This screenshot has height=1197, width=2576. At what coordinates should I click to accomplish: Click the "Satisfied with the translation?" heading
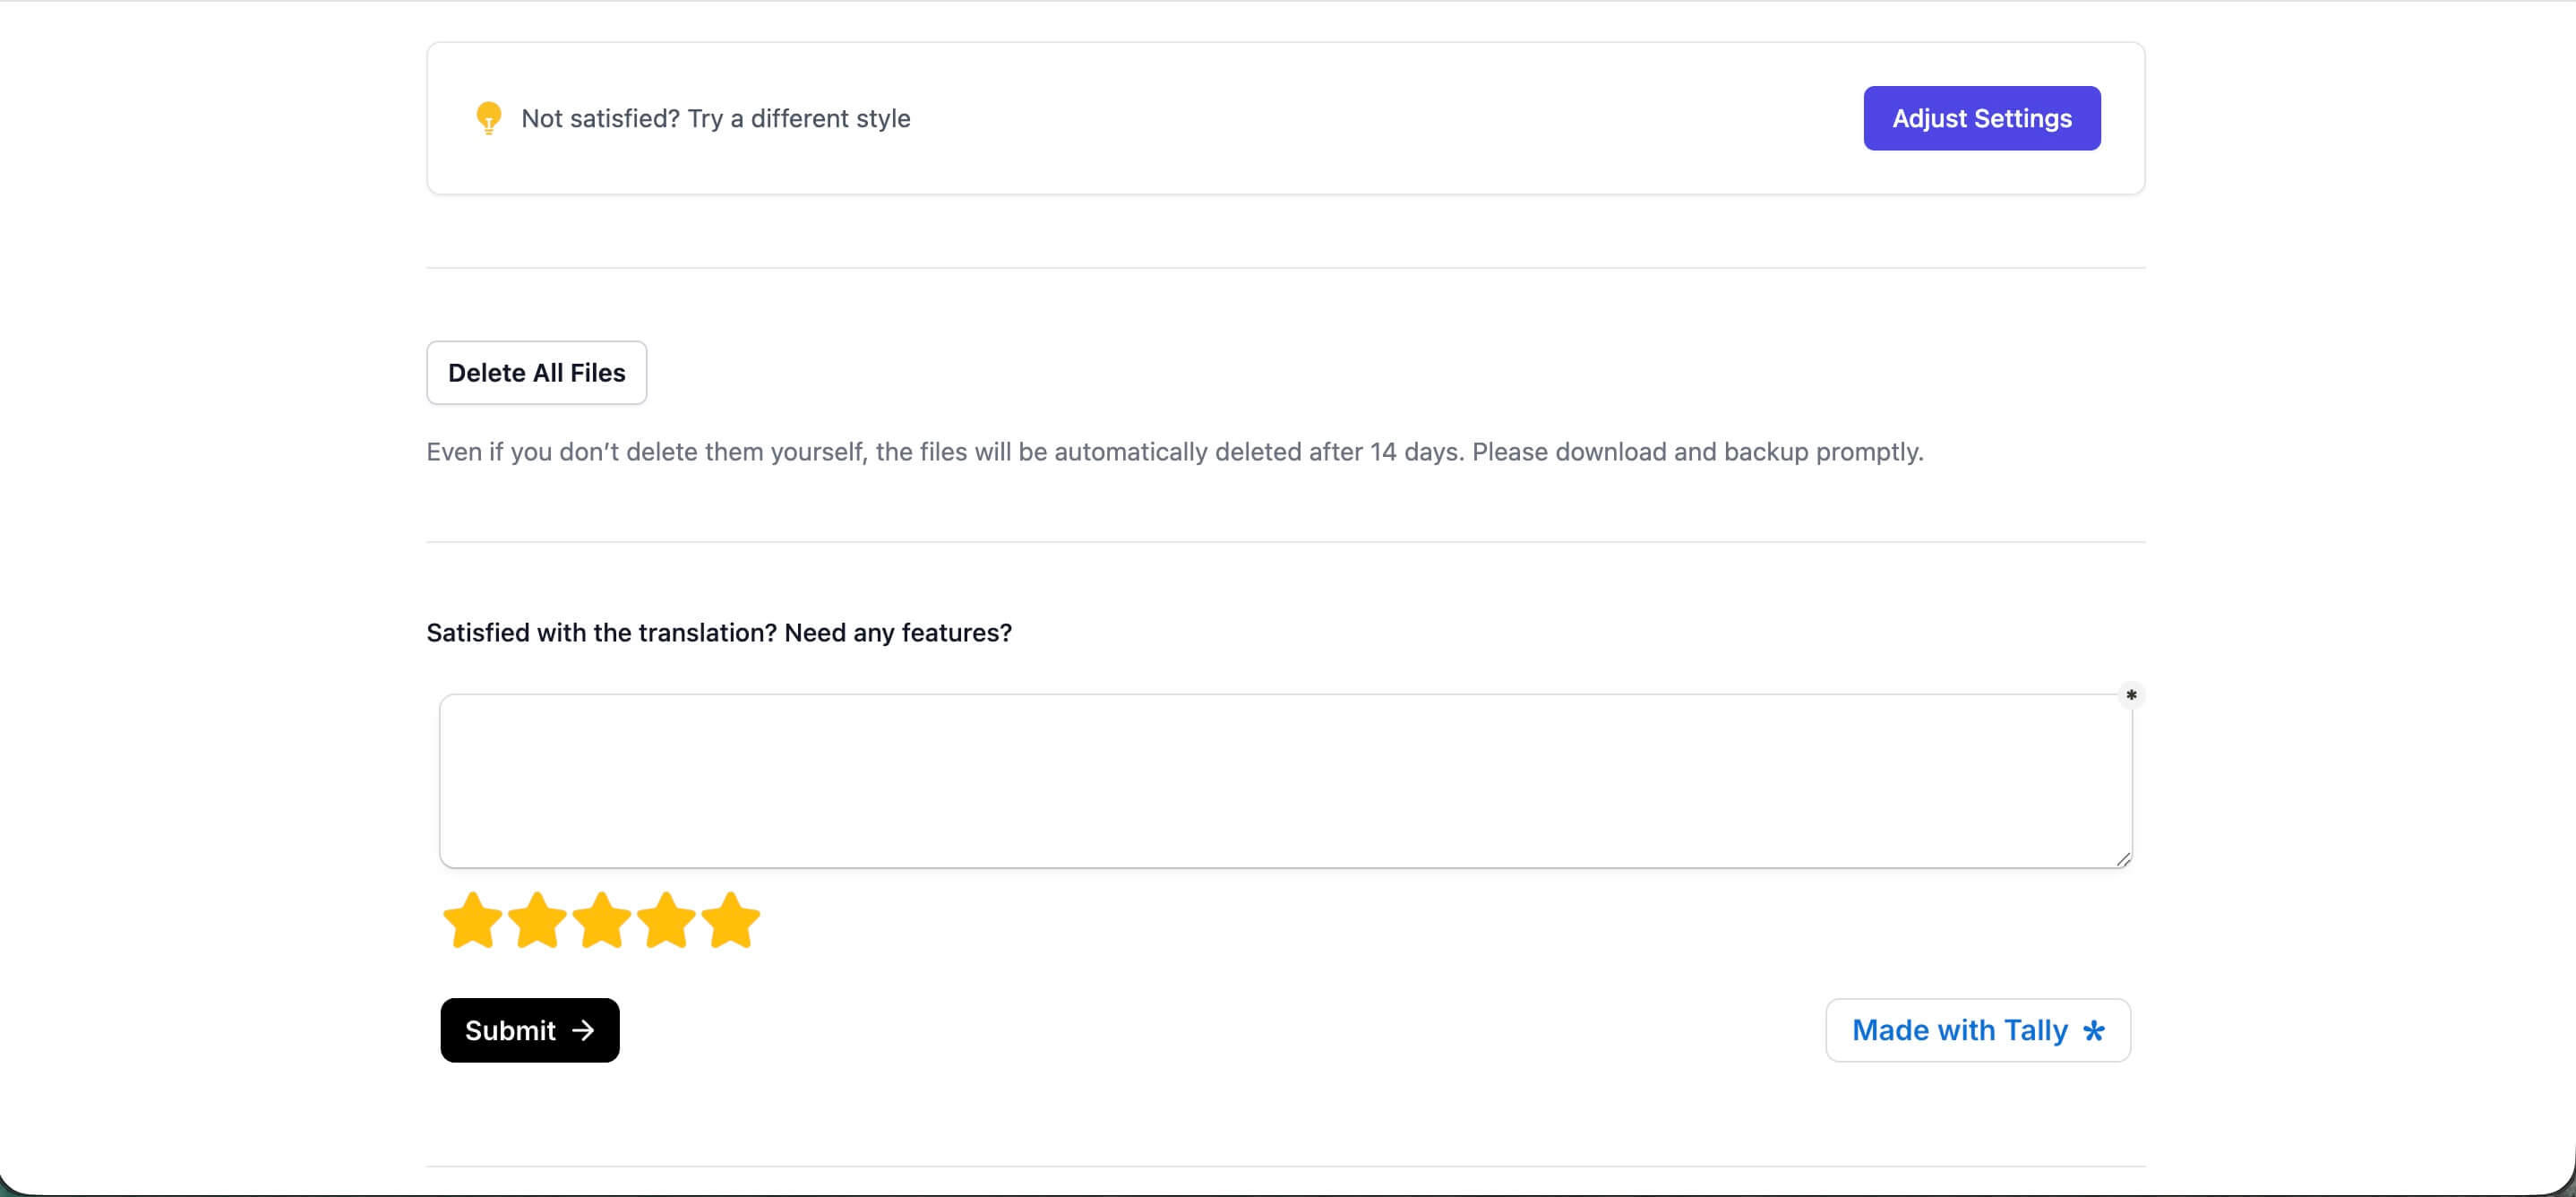click(601, 633)
